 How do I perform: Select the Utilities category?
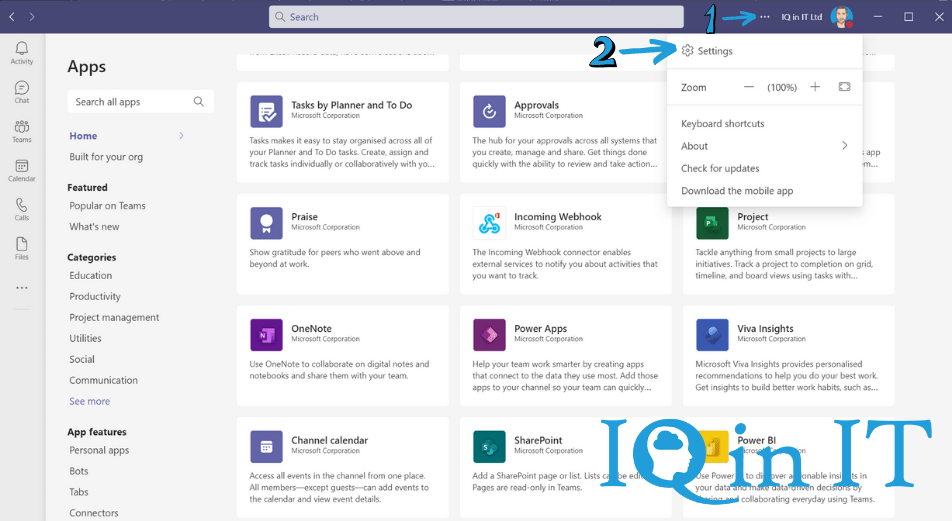(x=85, y=338)
